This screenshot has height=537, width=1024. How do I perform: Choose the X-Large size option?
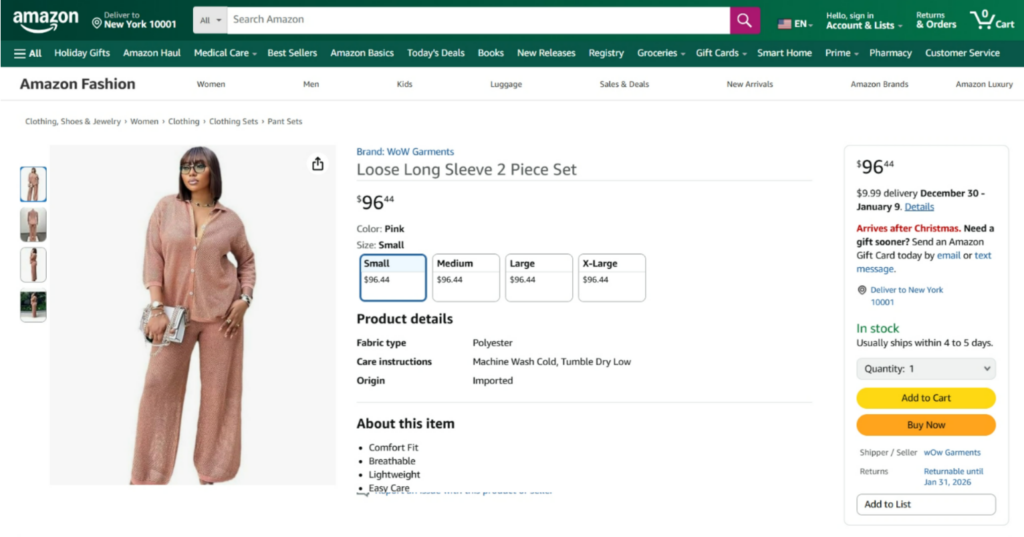coord(612,277)
